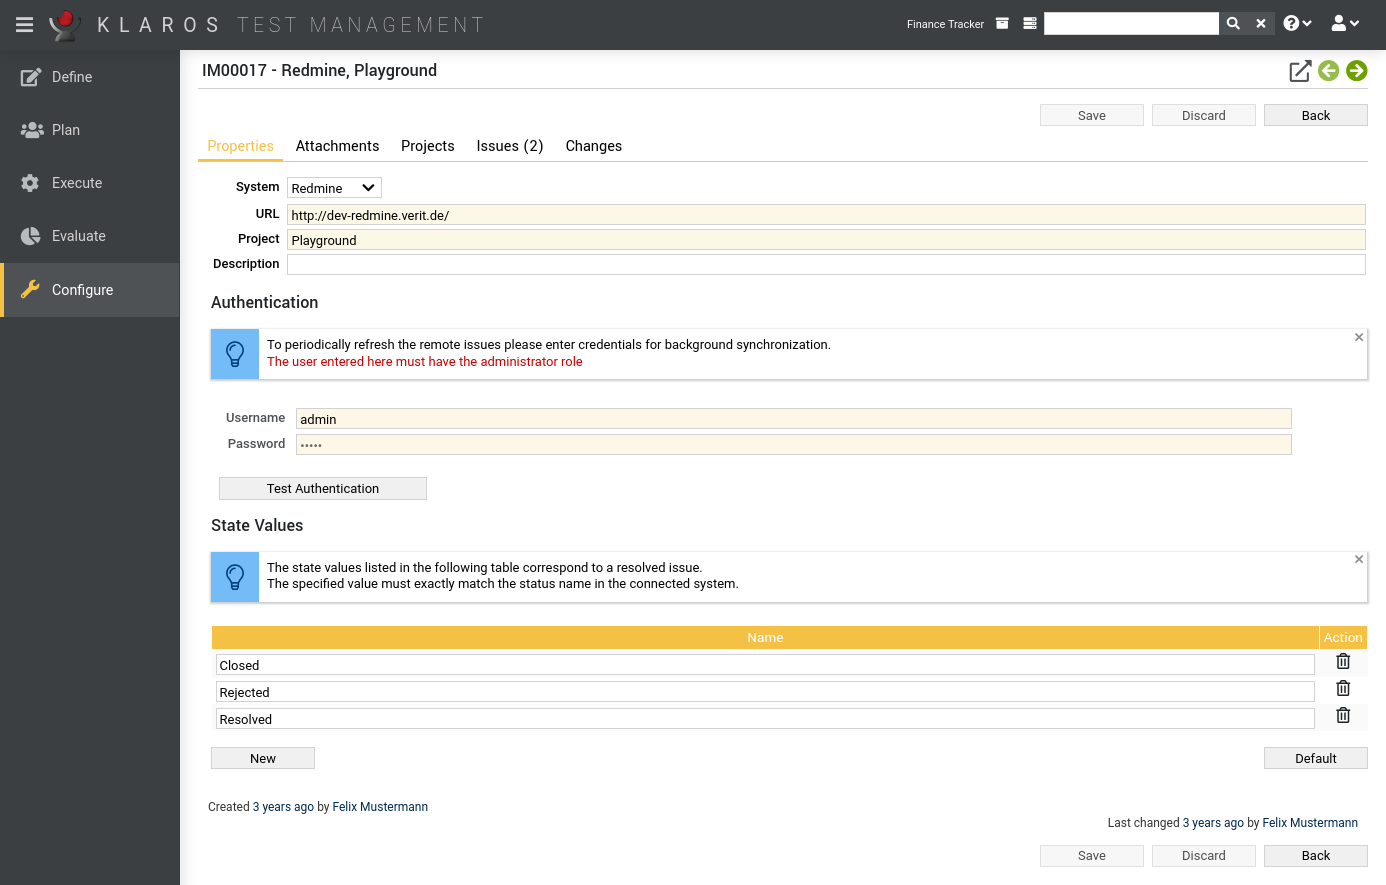Screen dimensions: 1386x885
Task: Close the State Values hint box
Action: (1358, 560)
